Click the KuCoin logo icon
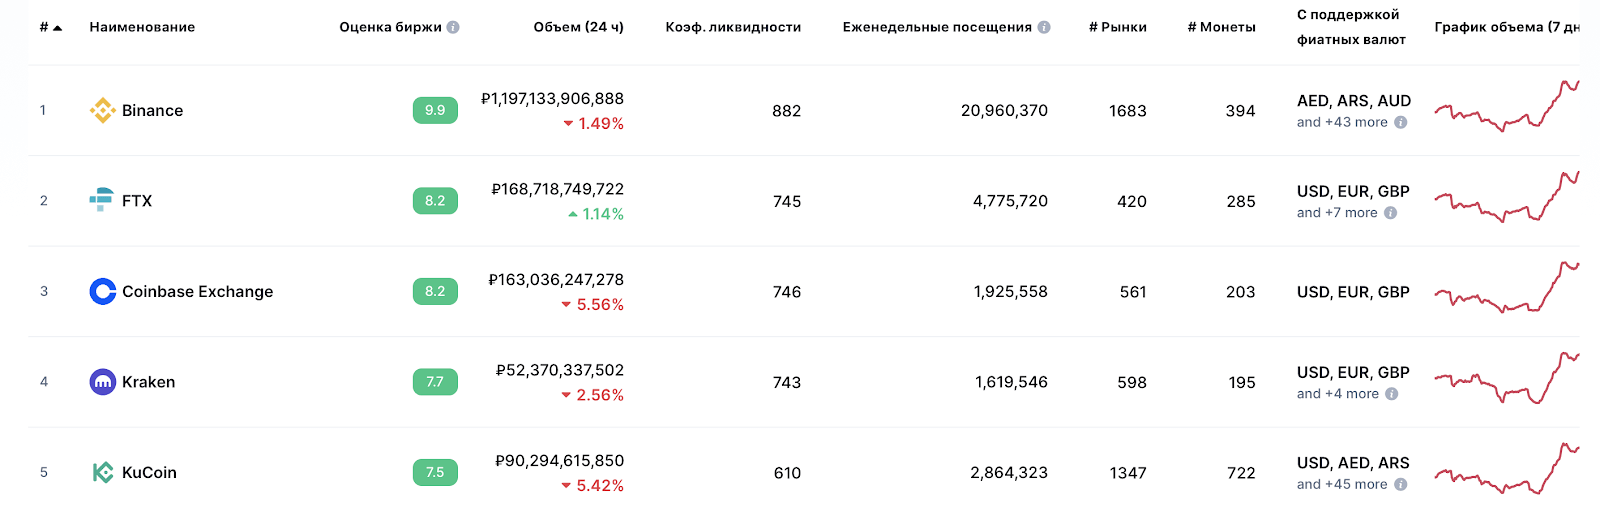Screen dimensions: 1600x516 pyautogui.click(x=102, y=472)
